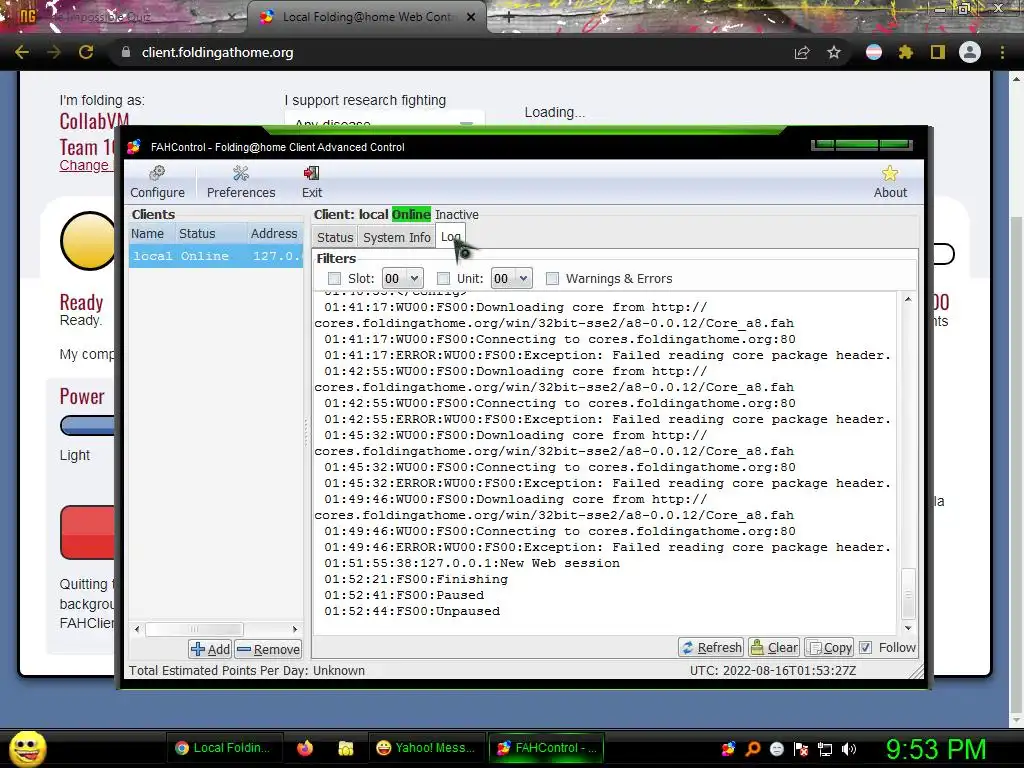This screenshot has width=1024, height=768.
Task: Add a new client
Action: pos(210,649)
